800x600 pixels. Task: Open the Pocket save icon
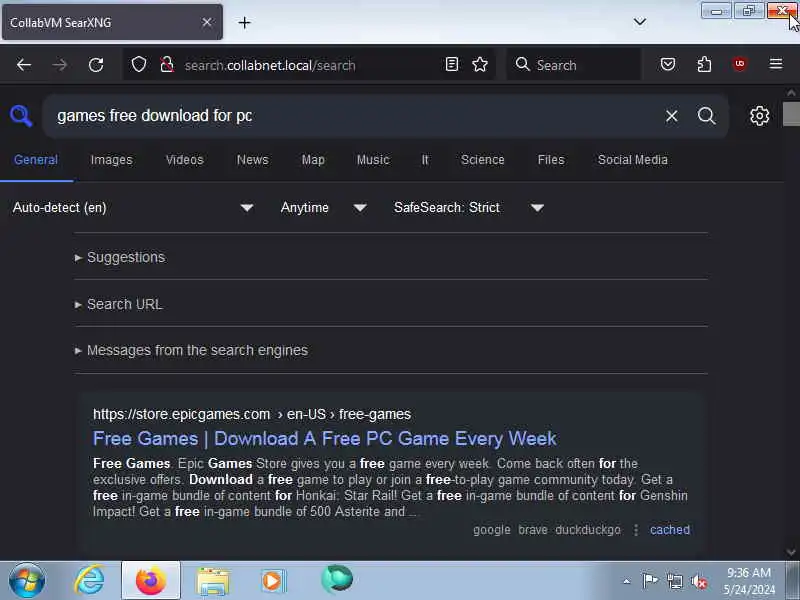tap(668, 64)
